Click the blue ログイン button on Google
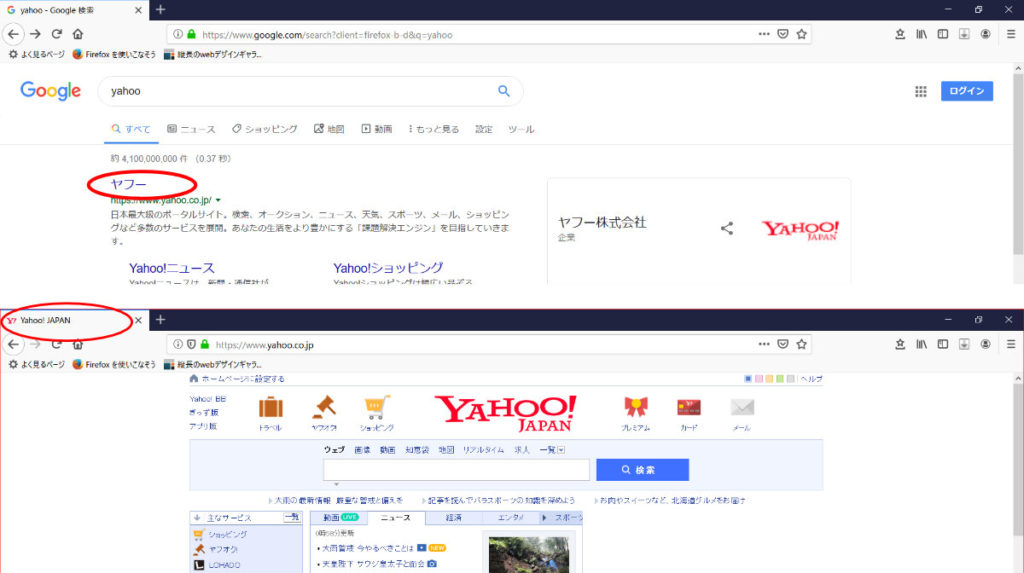 click(x=966, y=91)
